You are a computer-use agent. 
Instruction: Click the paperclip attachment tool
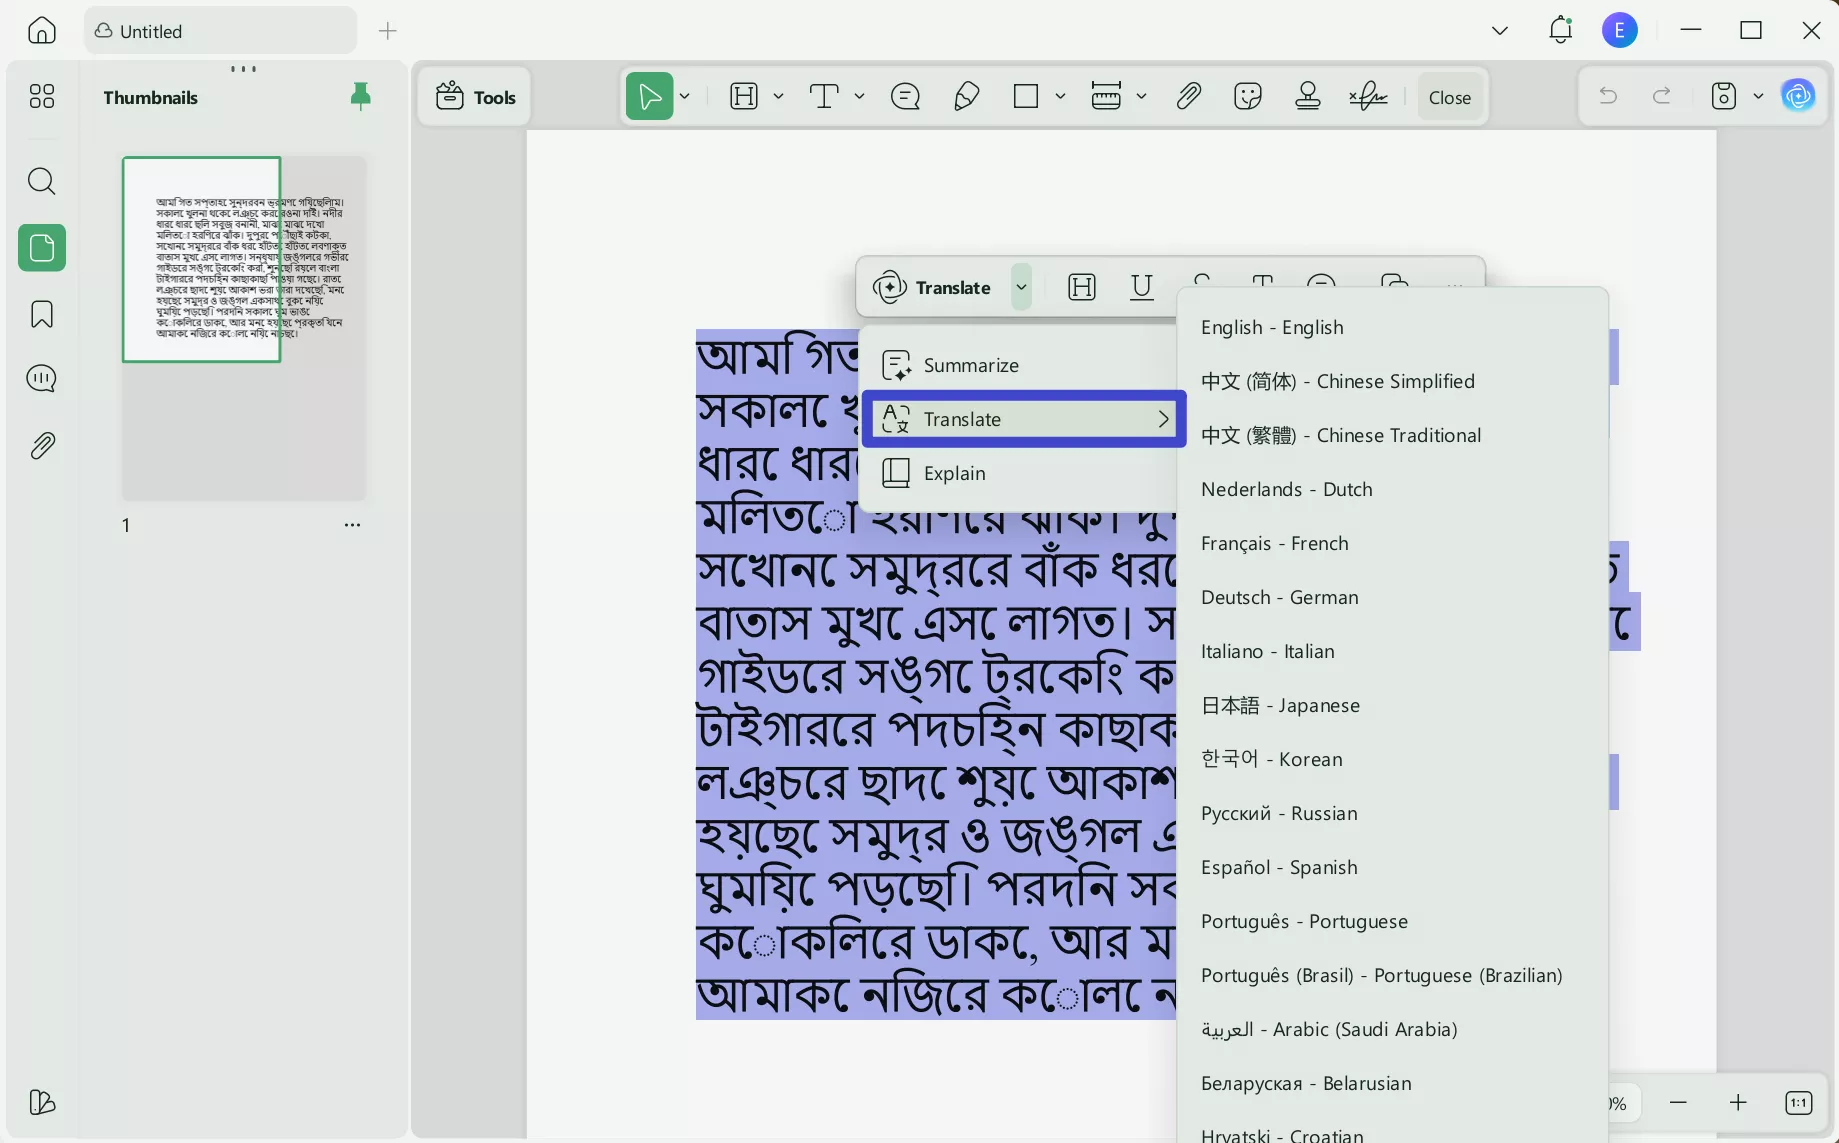[x=1188, y=96]
